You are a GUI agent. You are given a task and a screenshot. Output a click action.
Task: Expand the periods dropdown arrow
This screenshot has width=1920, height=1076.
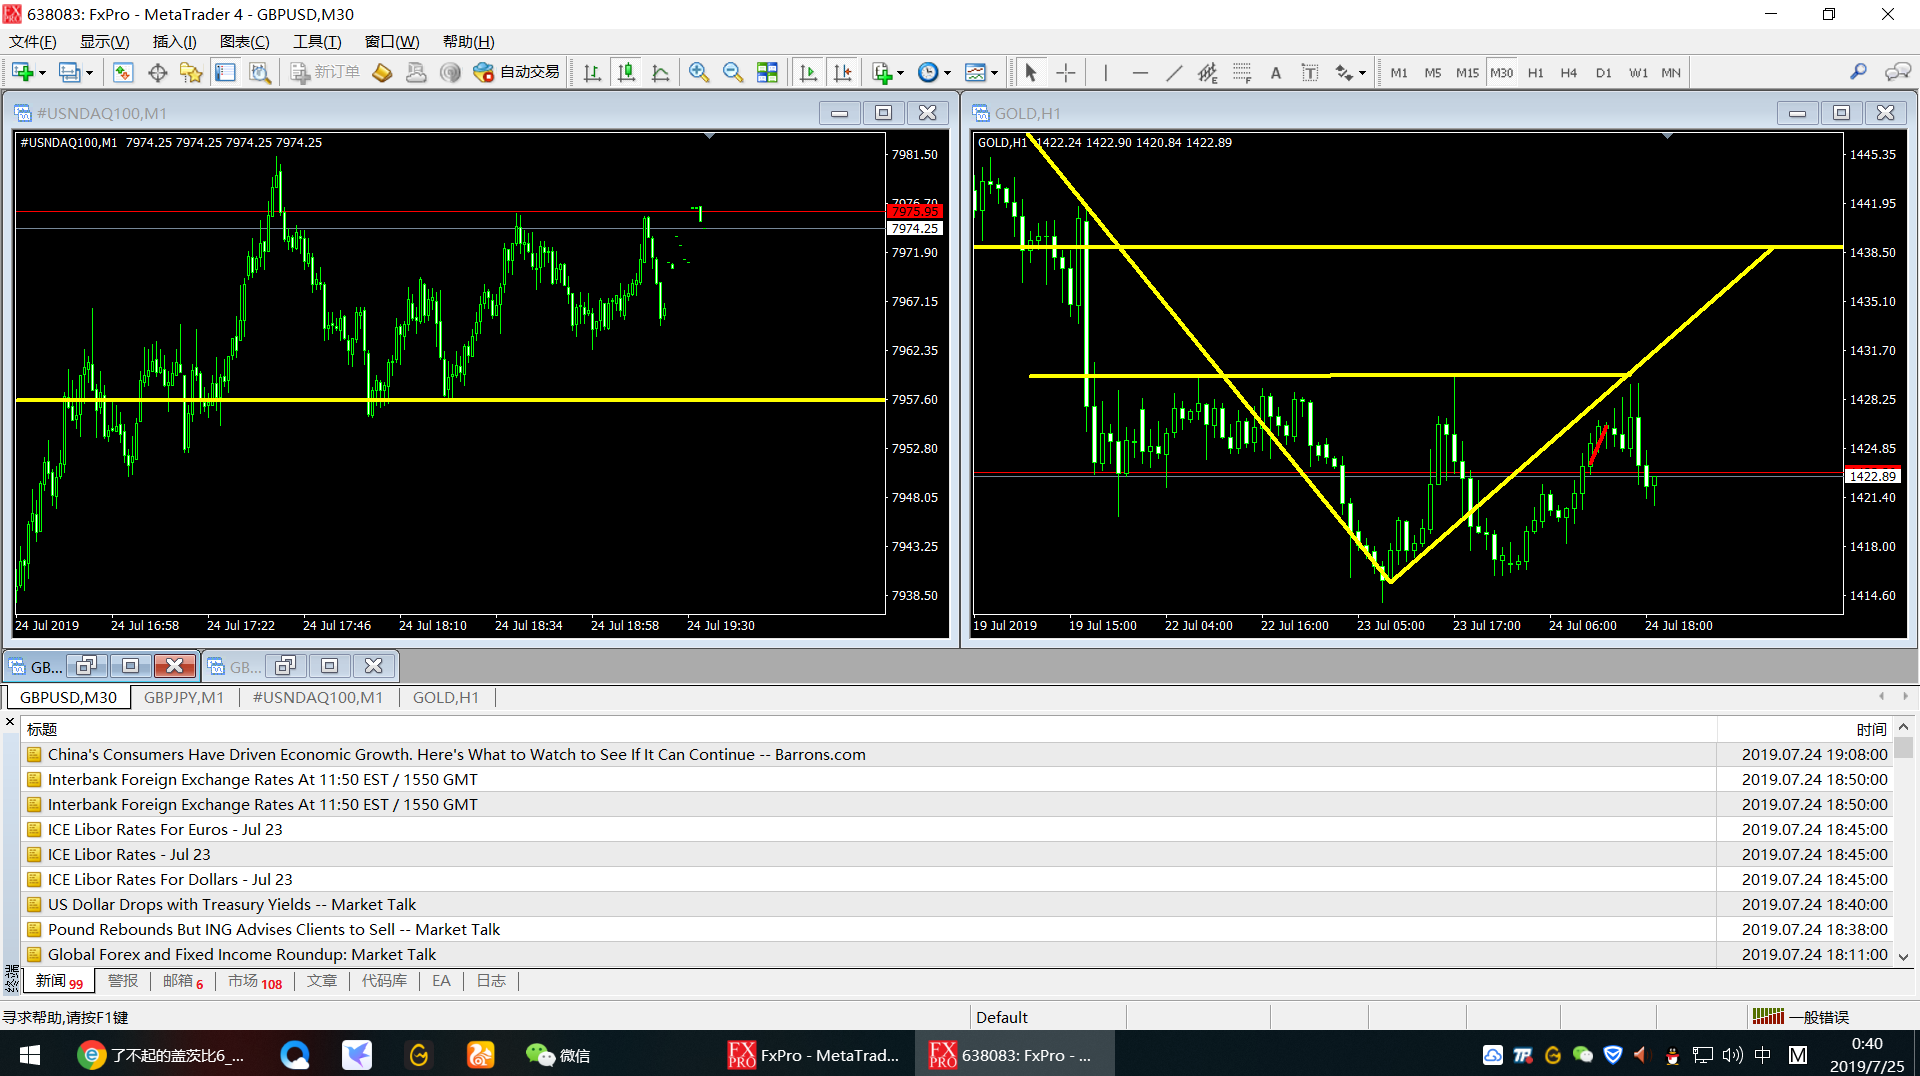point(947,73)
